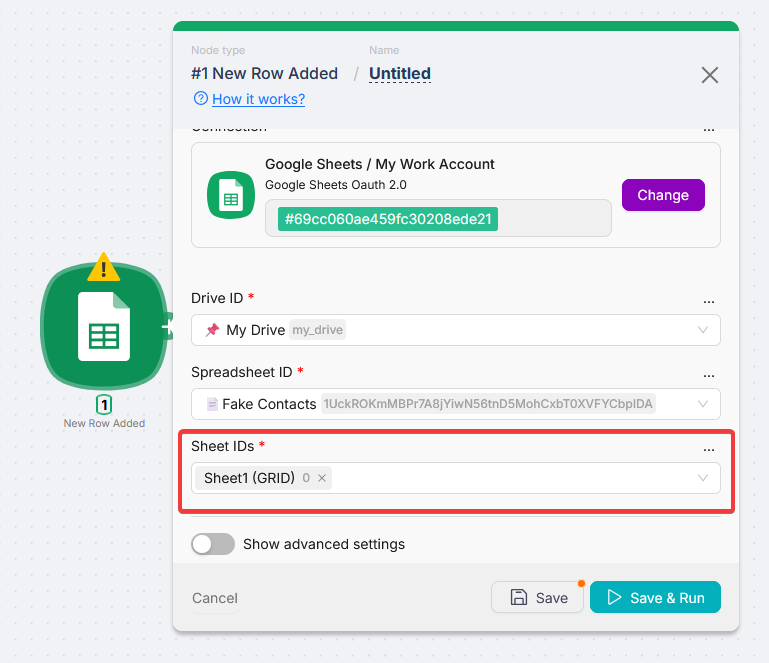Click the Untitled node name field
The width and height of the screenshot is (769, 663).
tap(400, 74)
